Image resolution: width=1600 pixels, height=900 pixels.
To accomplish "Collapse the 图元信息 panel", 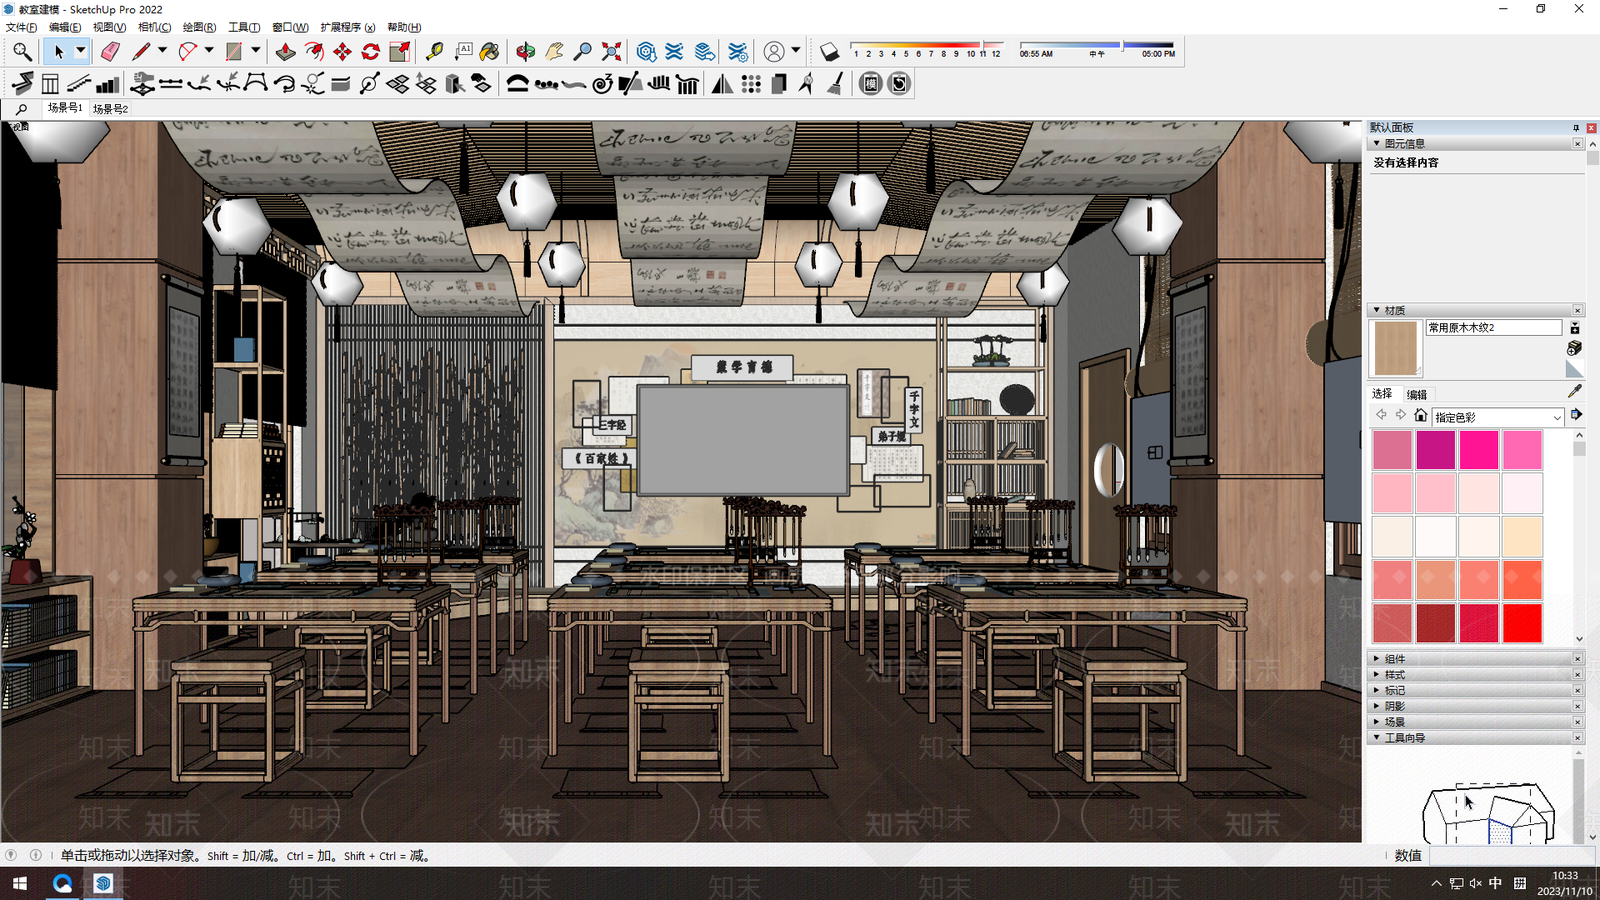I will pyautogui.click(x=1377, y=144).
